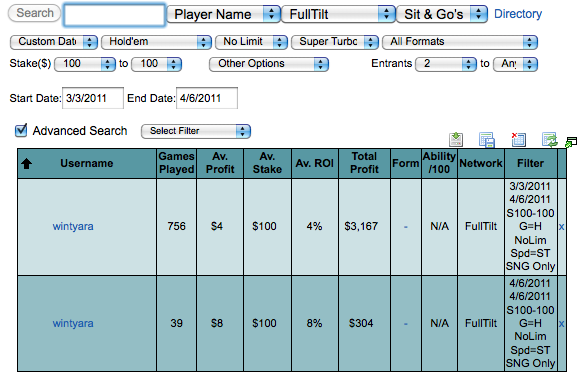Viewport: 584px width, 392px height.
Task: Click the refresh table icon with green arrows
Action: click(x=549, y=139)
